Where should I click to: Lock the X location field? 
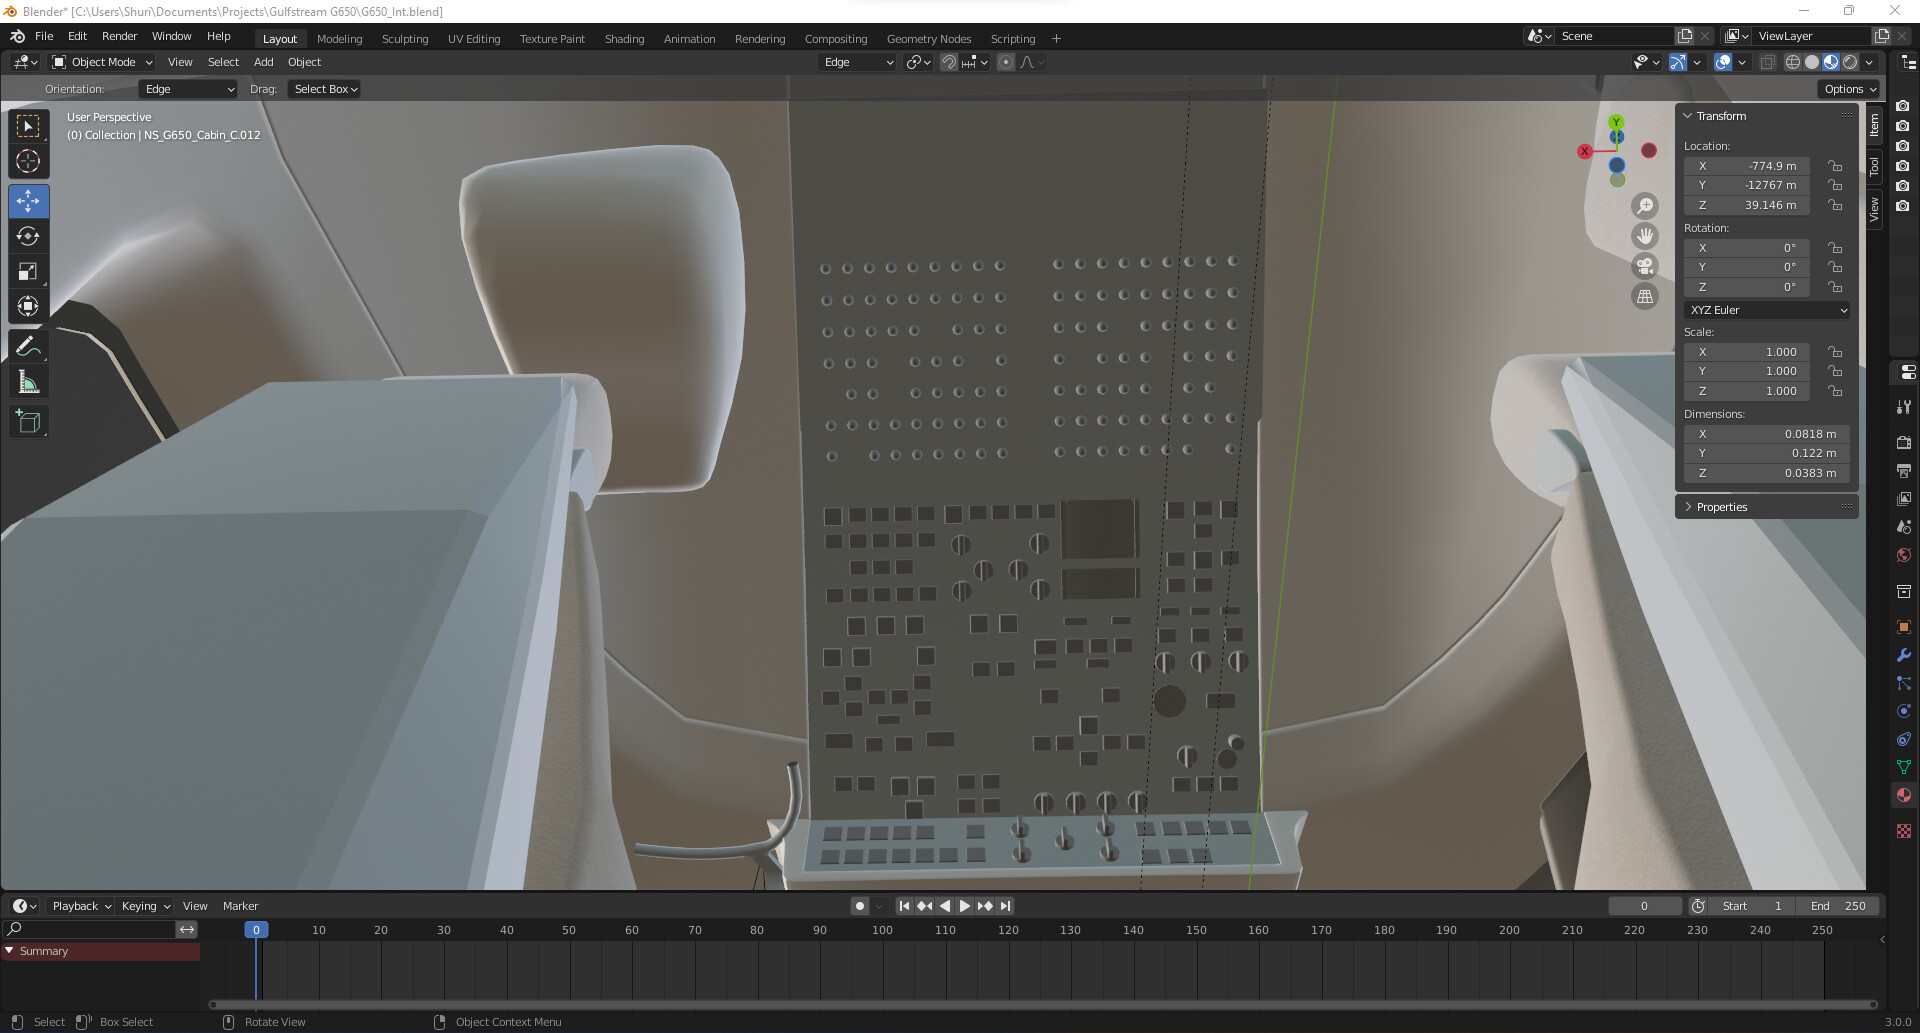tap(1835, 166)
